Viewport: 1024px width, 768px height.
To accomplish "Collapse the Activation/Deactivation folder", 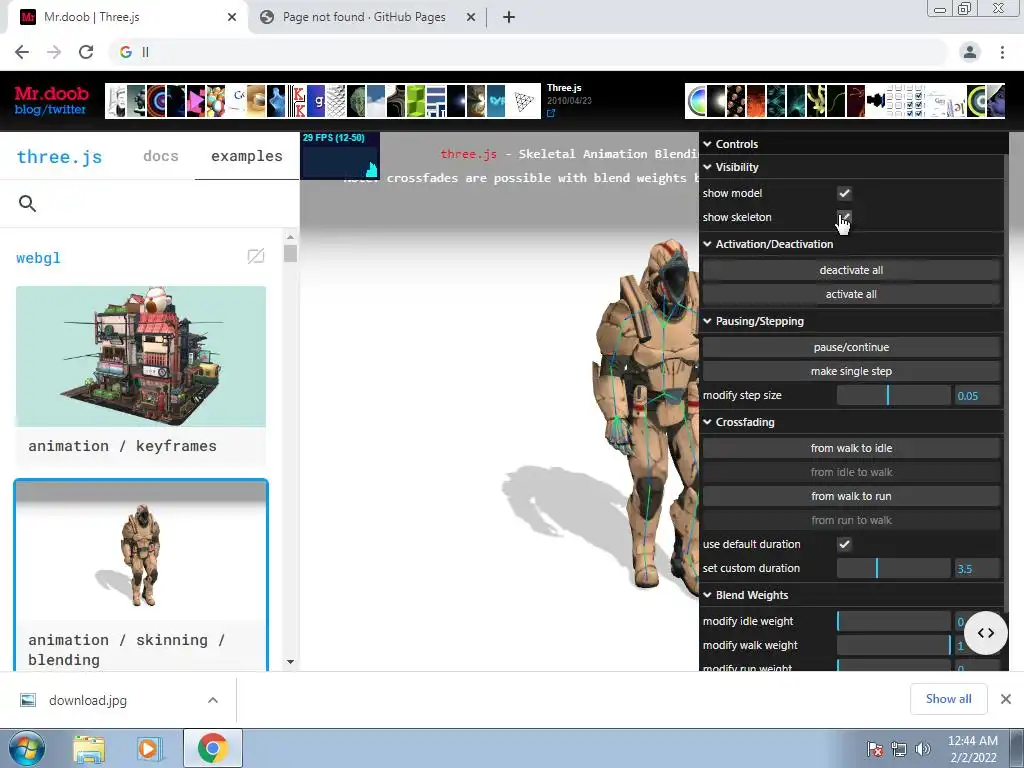I will coord(852,244).
